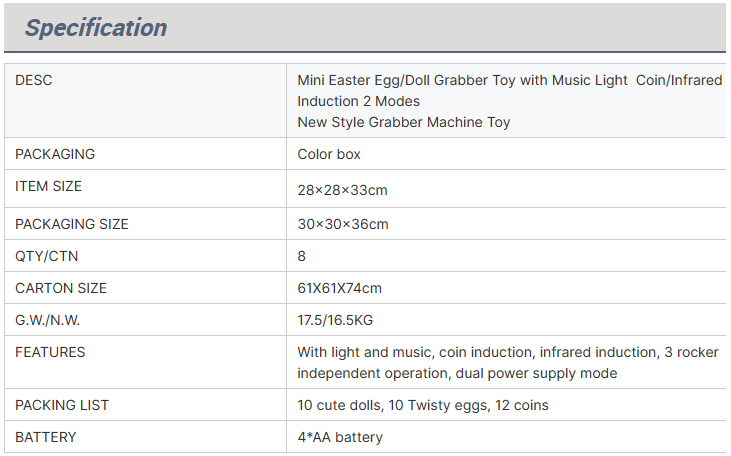The image size is (731, 456).
Task: Click the FEATURES row label
Action: pyautogui.click(x=50, y=352)
